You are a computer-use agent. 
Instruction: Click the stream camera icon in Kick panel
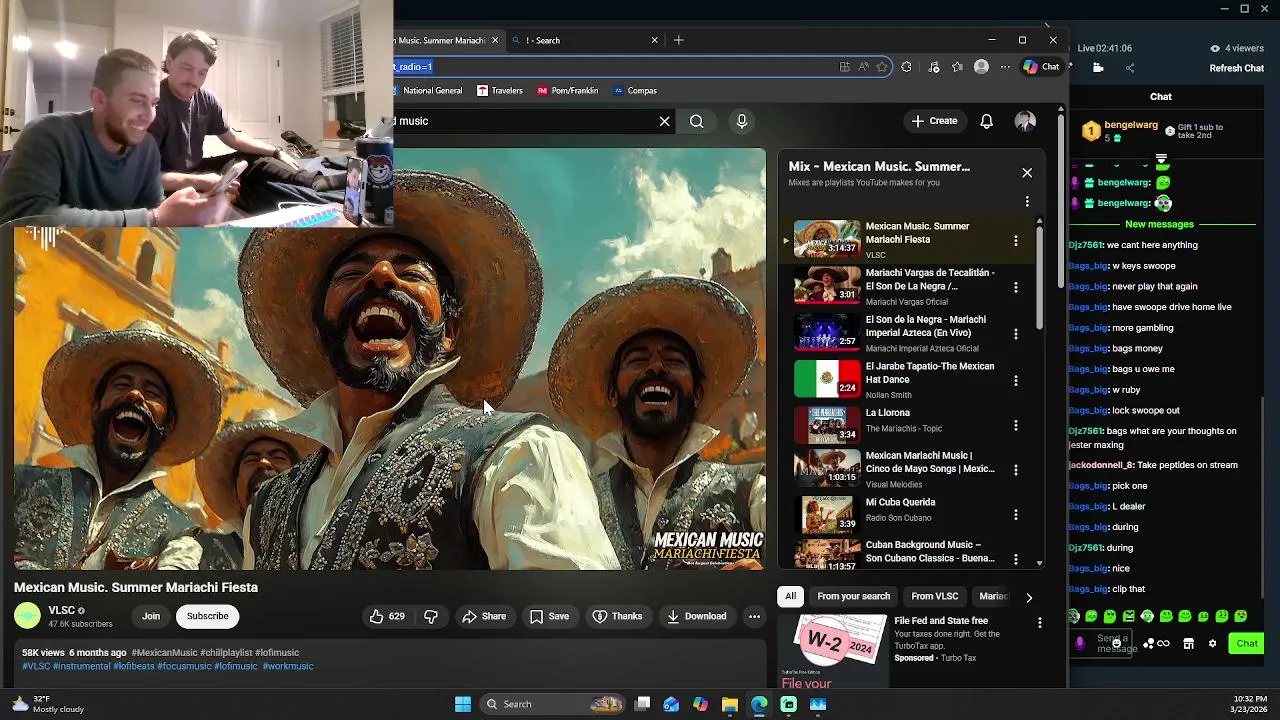pos(1098,68)
